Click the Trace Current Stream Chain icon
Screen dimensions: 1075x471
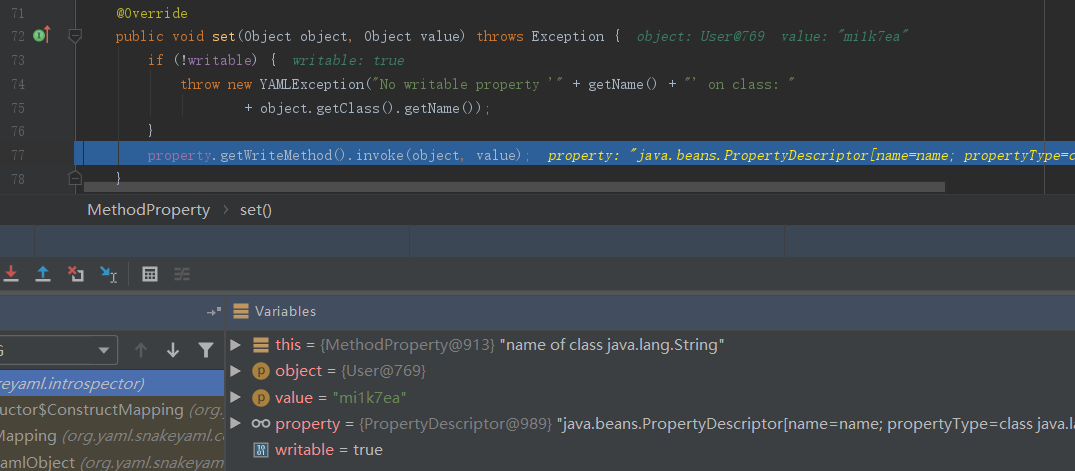click(181, 273)
